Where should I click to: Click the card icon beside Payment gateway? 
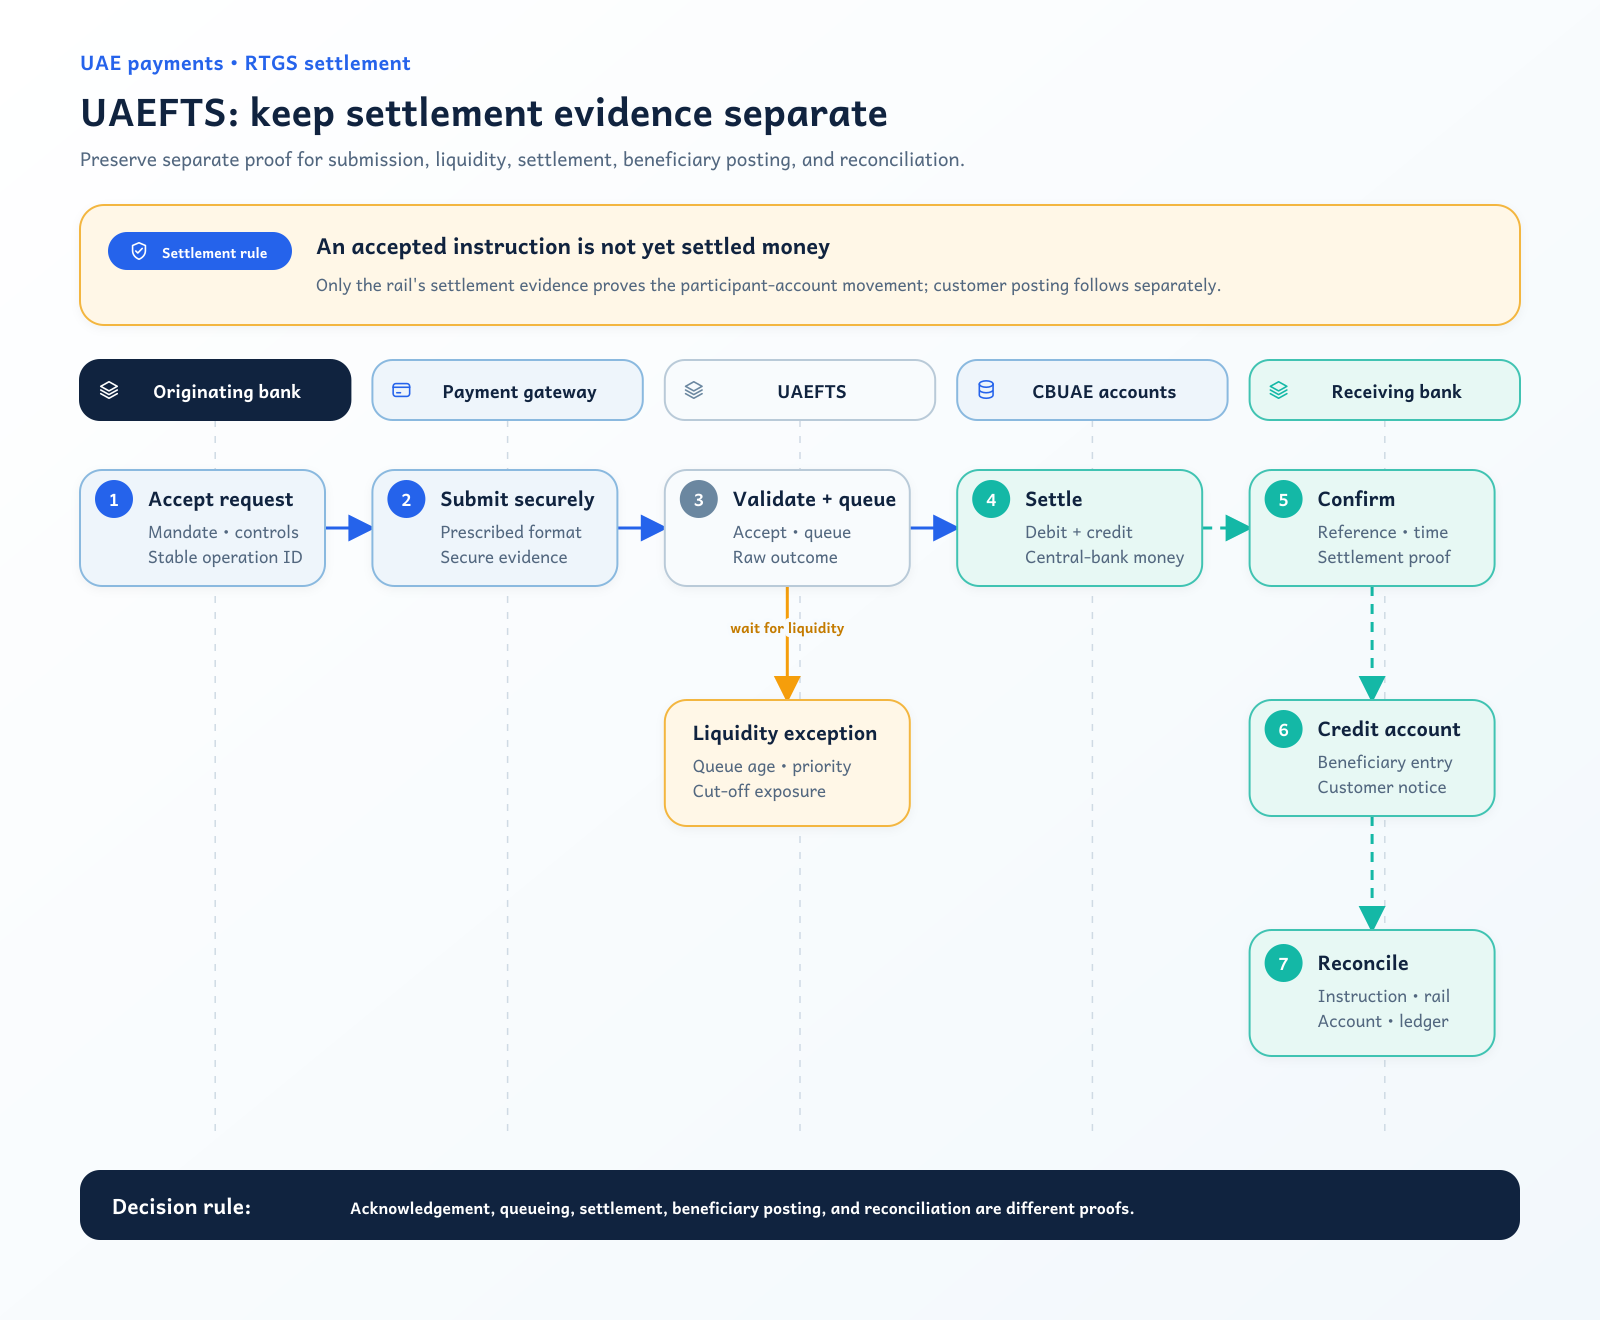(401, 390)
